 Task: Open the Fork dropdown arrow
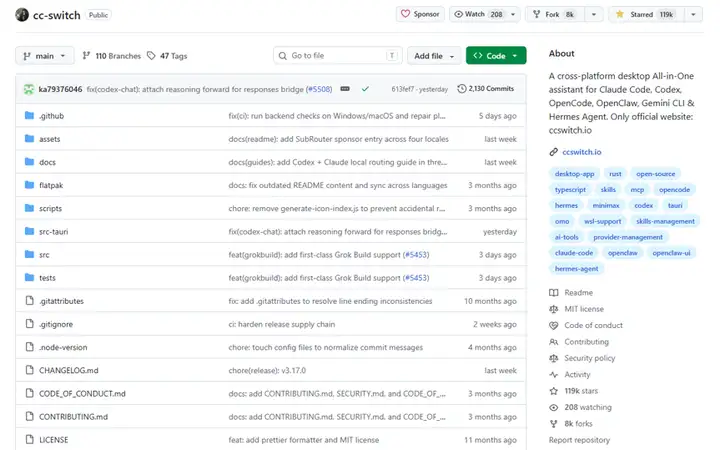pyautogui.click(x=594, y=14)
